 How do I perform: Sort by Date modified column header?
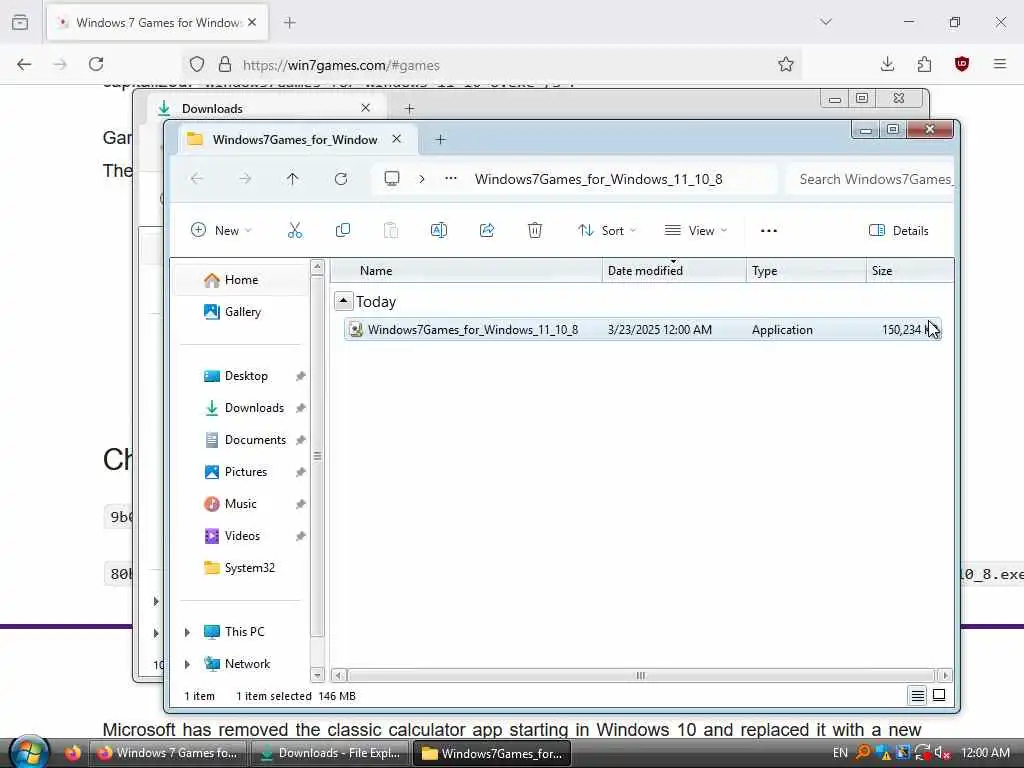point(674,270)
